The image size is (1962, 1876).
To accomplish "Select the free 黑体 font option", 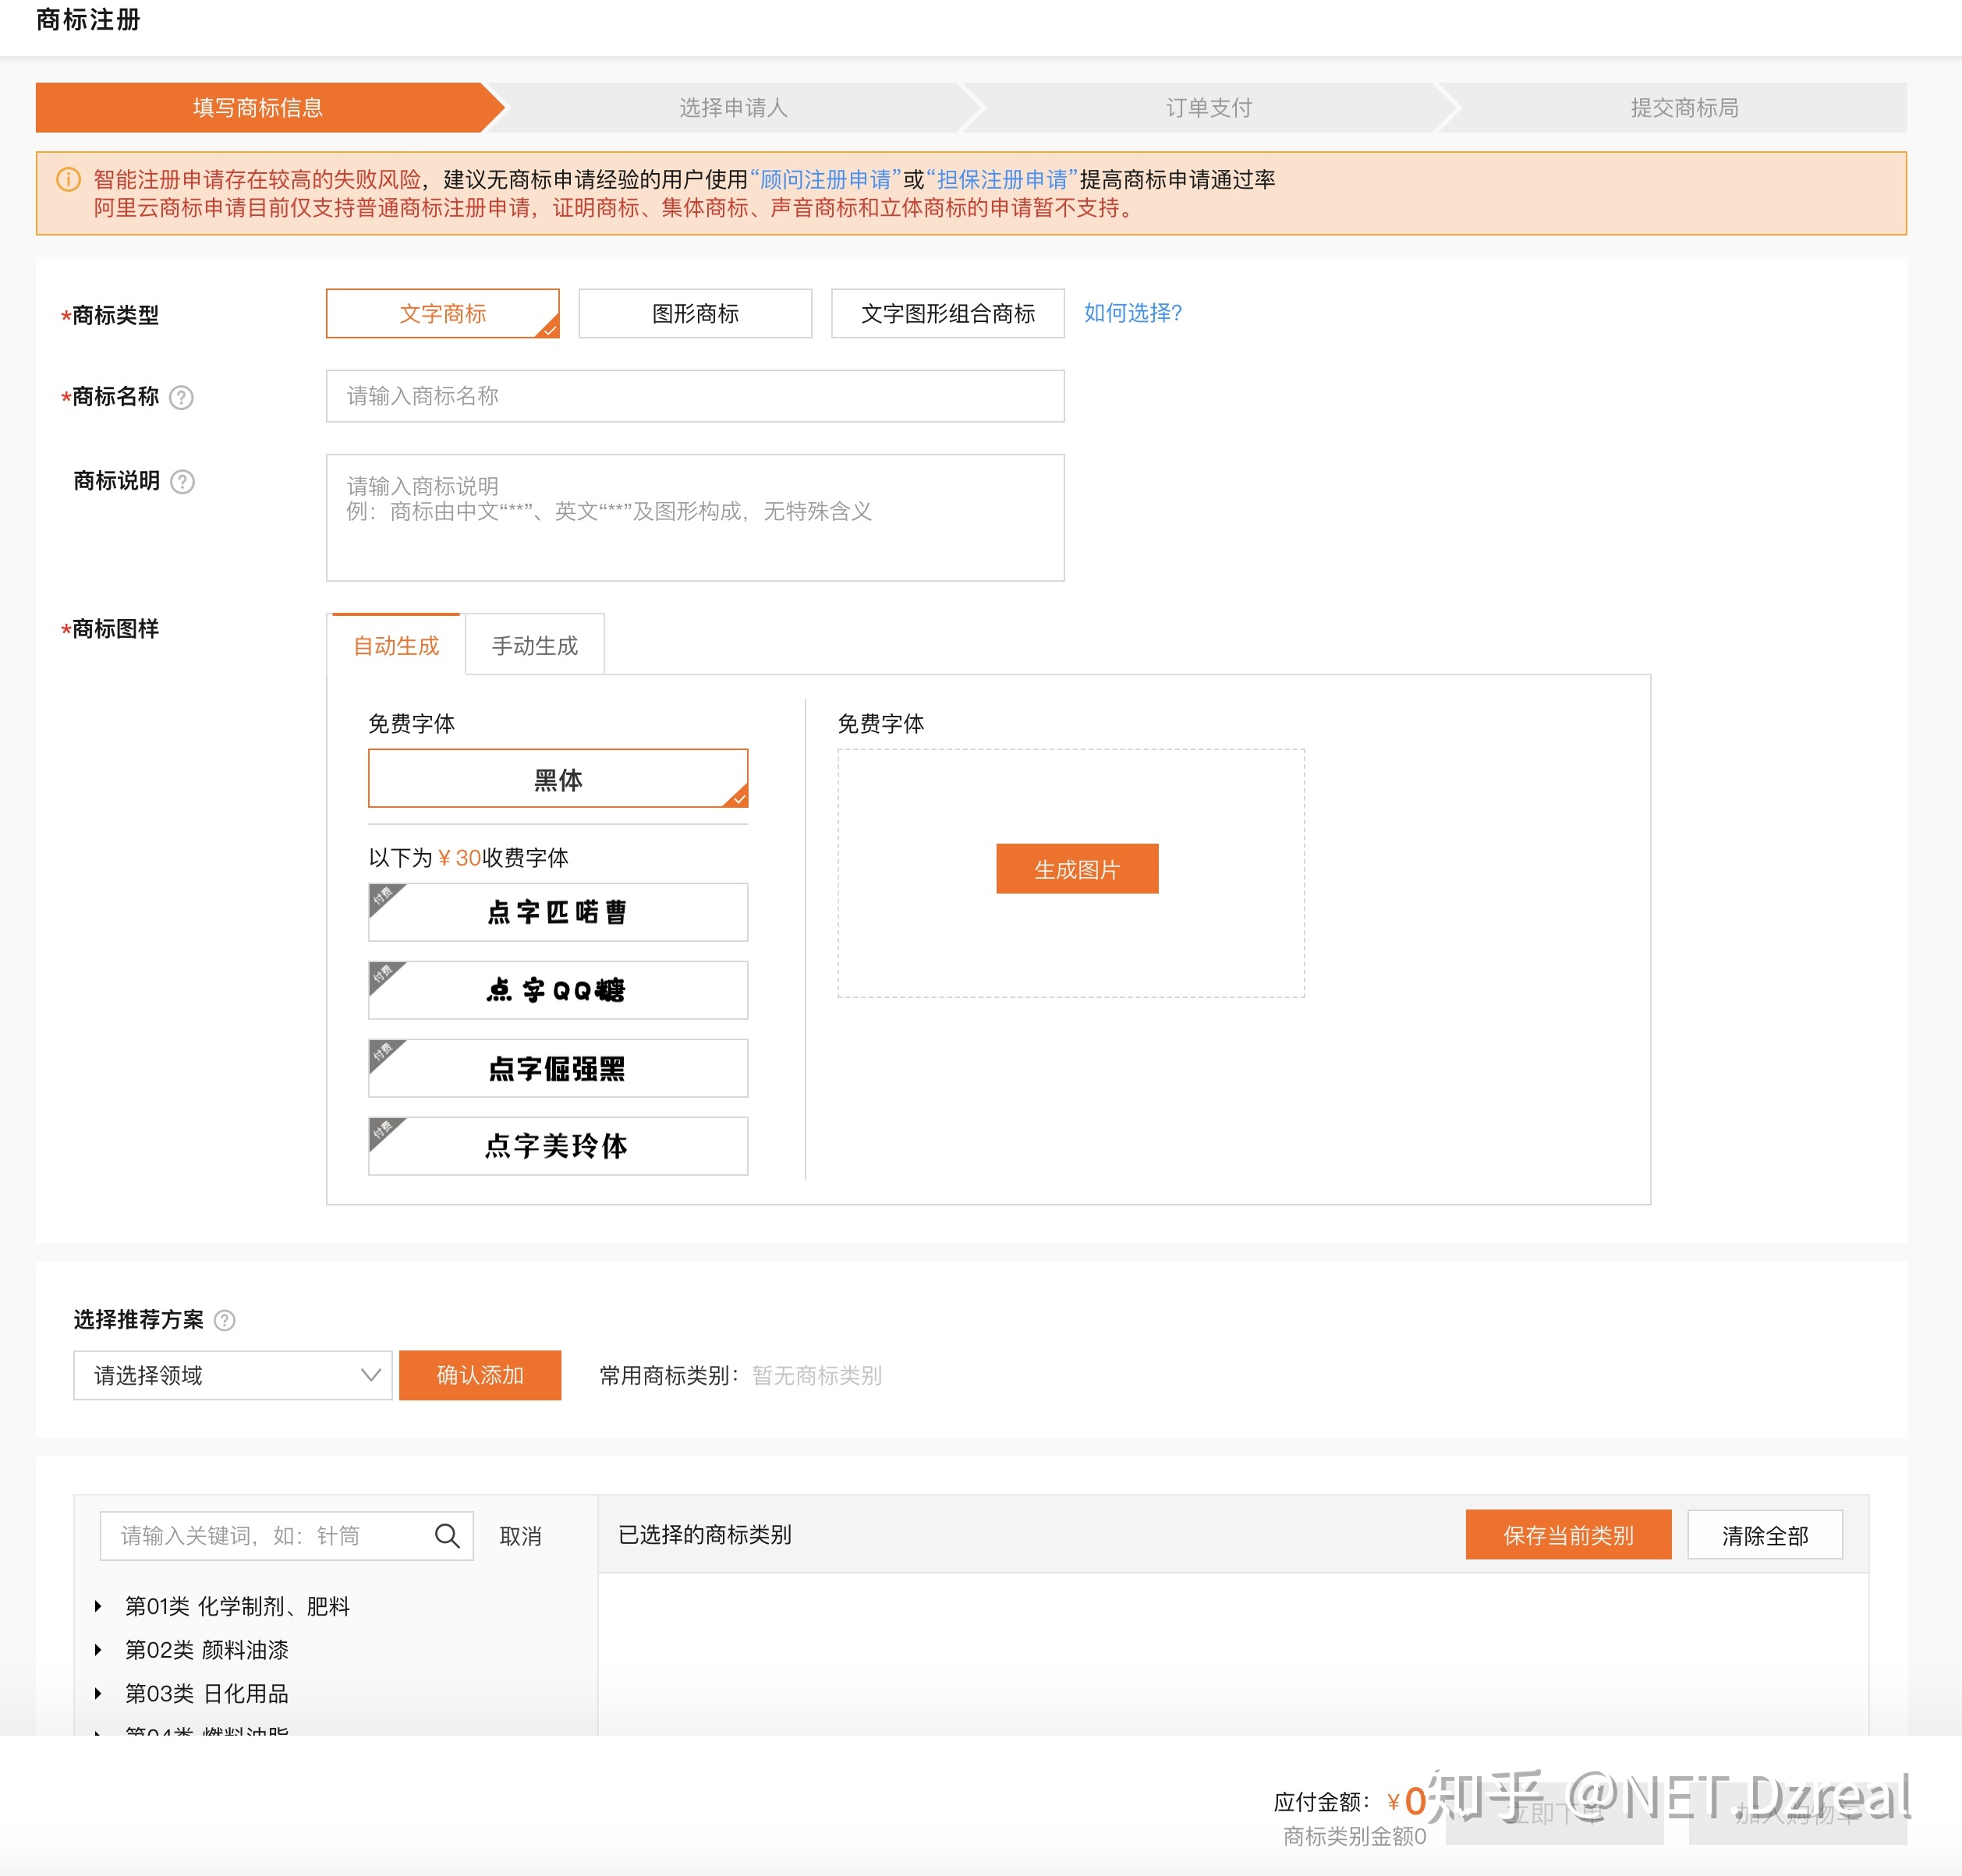I will 557,779.
